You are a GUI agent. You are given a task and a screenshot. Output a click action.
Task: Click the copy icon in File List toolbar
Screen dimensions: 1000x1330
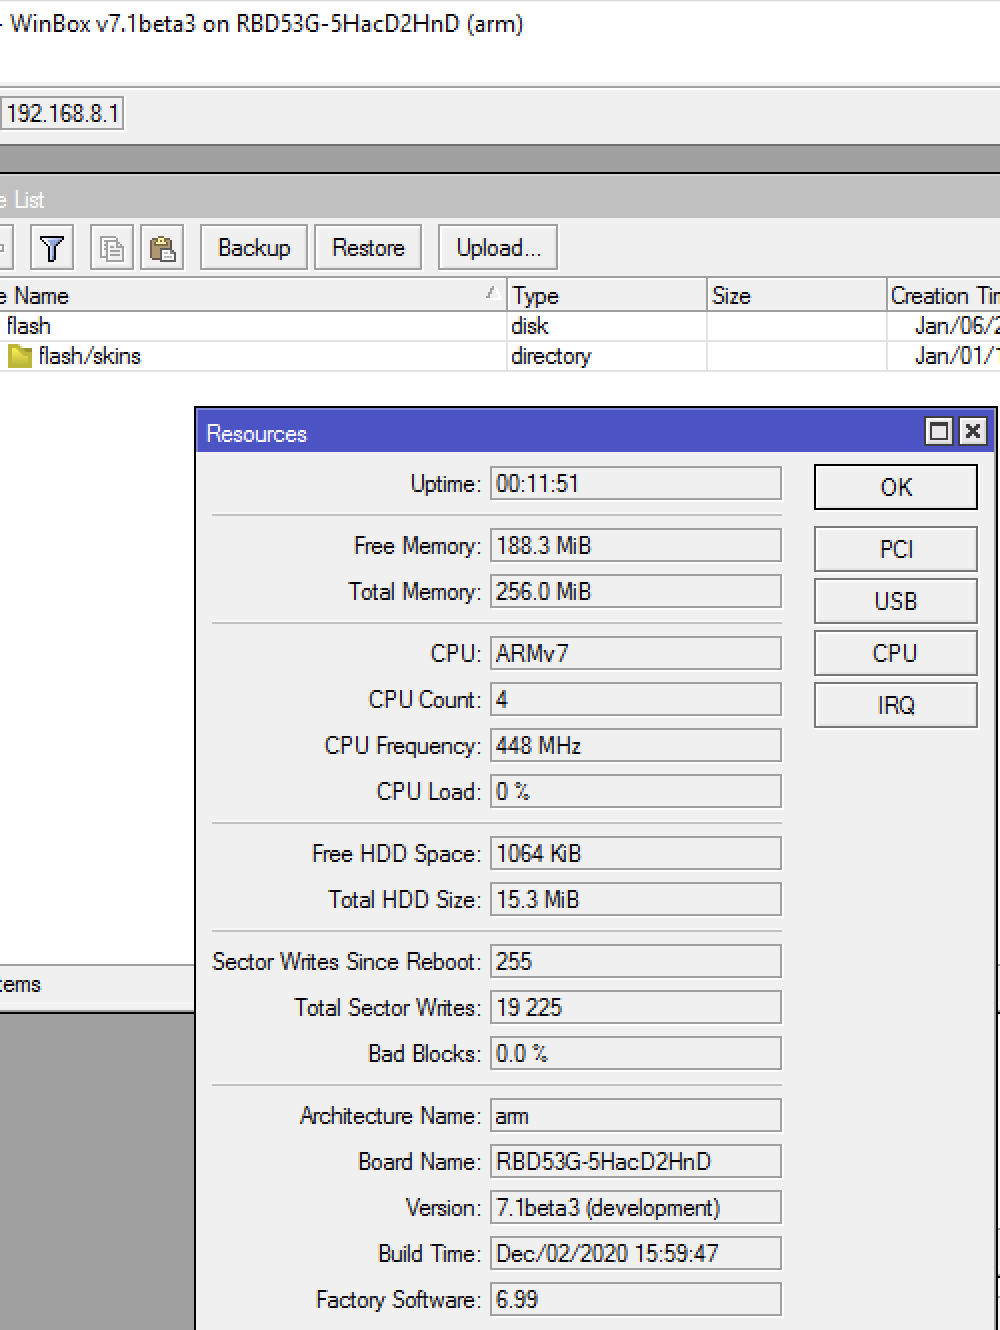tap(112, 248)
